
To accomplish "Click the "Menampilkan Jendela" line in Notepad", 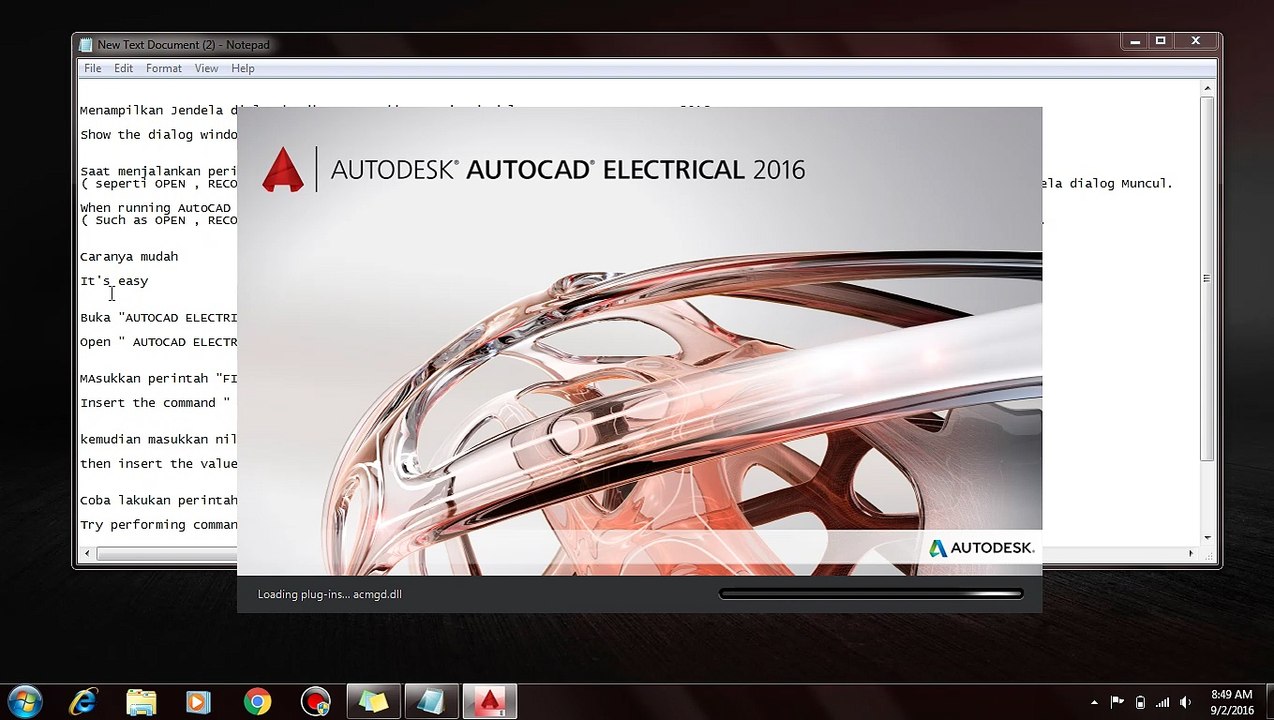I will point(158,110).
